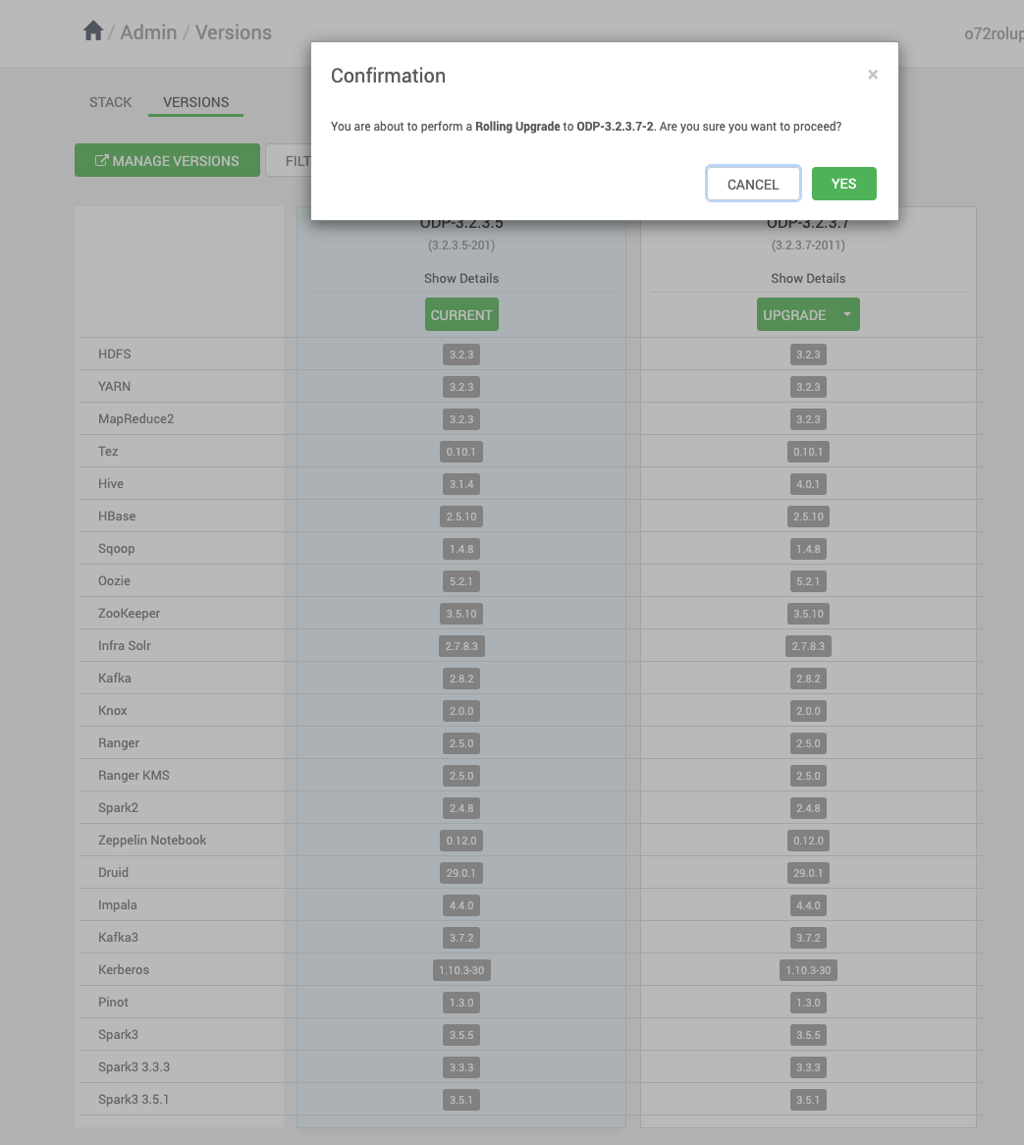Image resolution: width=1024 pixels, height=1145 pixels.
Task: Click the home icon in breadcrumb
Action: coord(93,31)
